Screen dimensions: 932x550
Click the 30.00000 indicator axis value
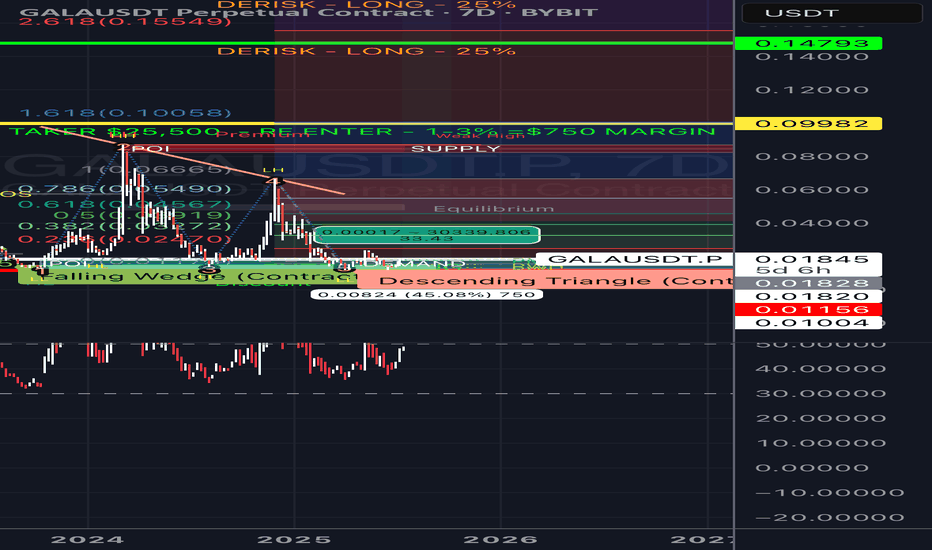821,394
